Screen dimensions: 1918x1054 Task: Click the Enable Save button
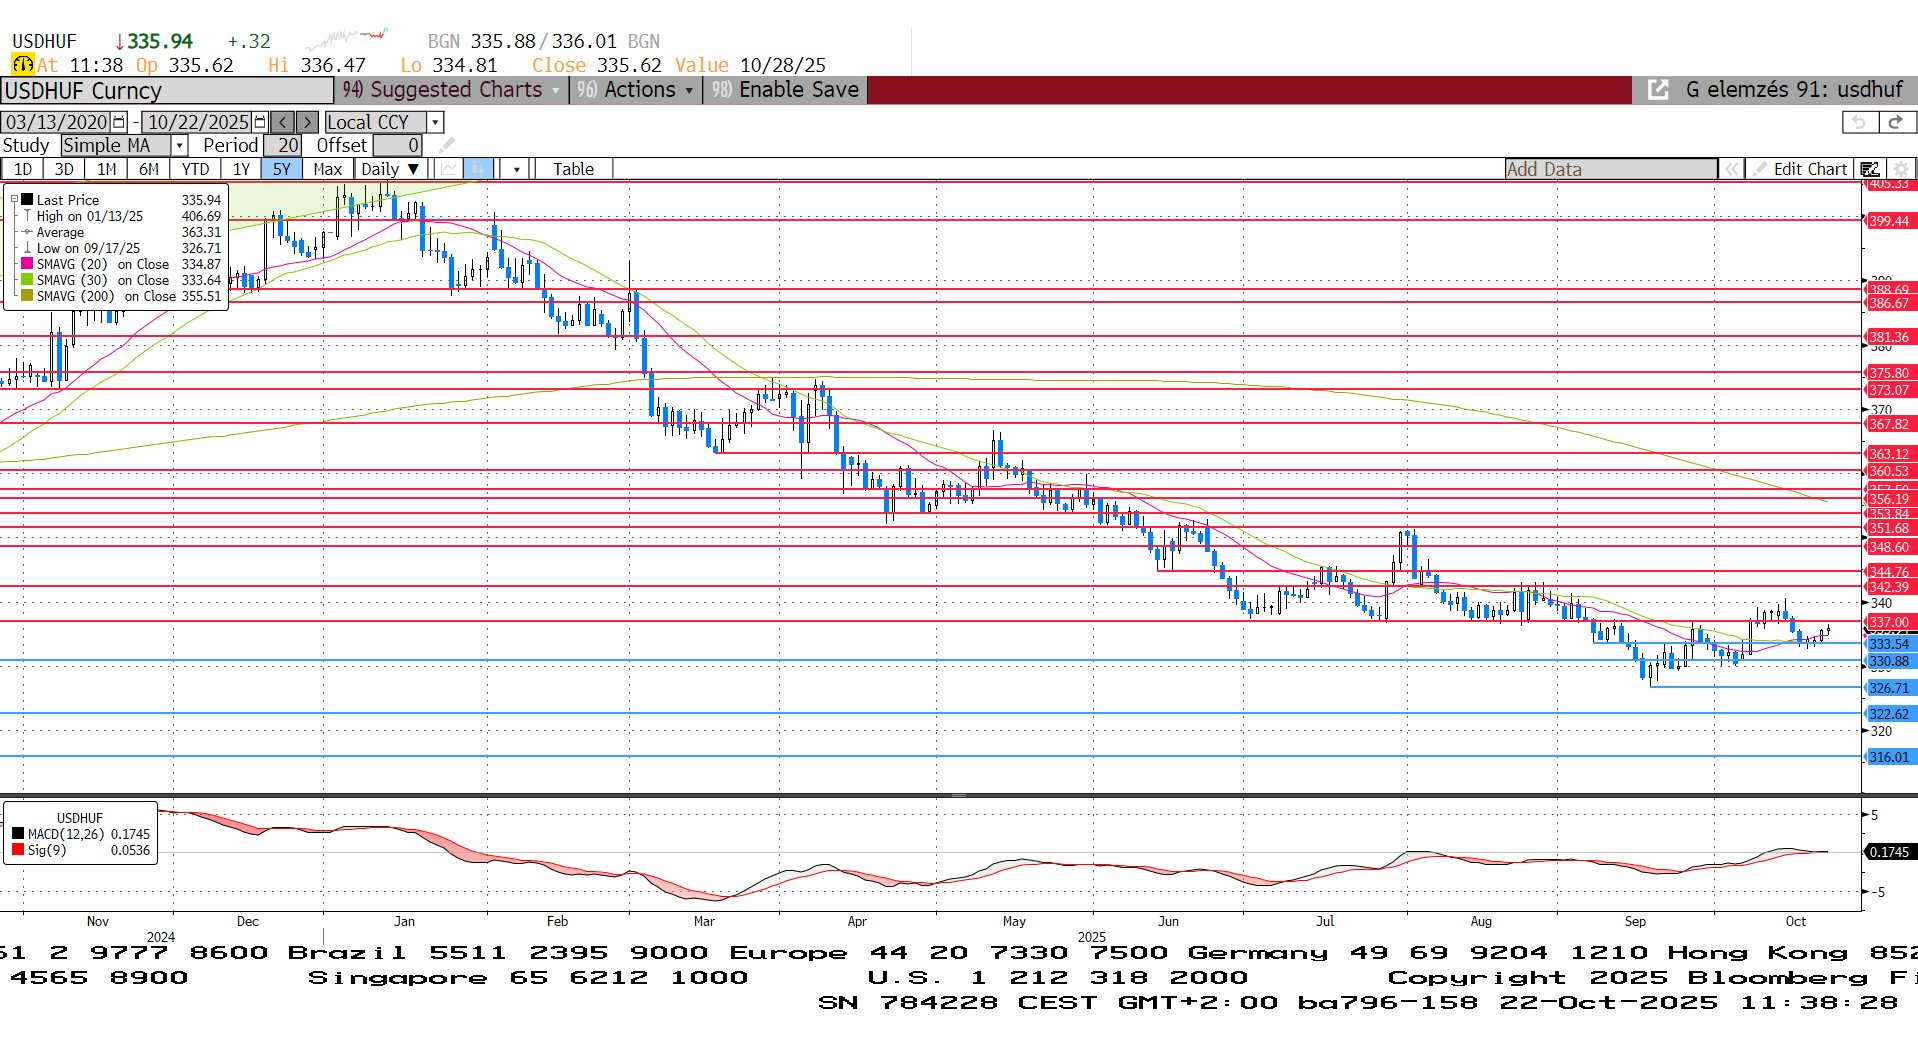(786, 90)
